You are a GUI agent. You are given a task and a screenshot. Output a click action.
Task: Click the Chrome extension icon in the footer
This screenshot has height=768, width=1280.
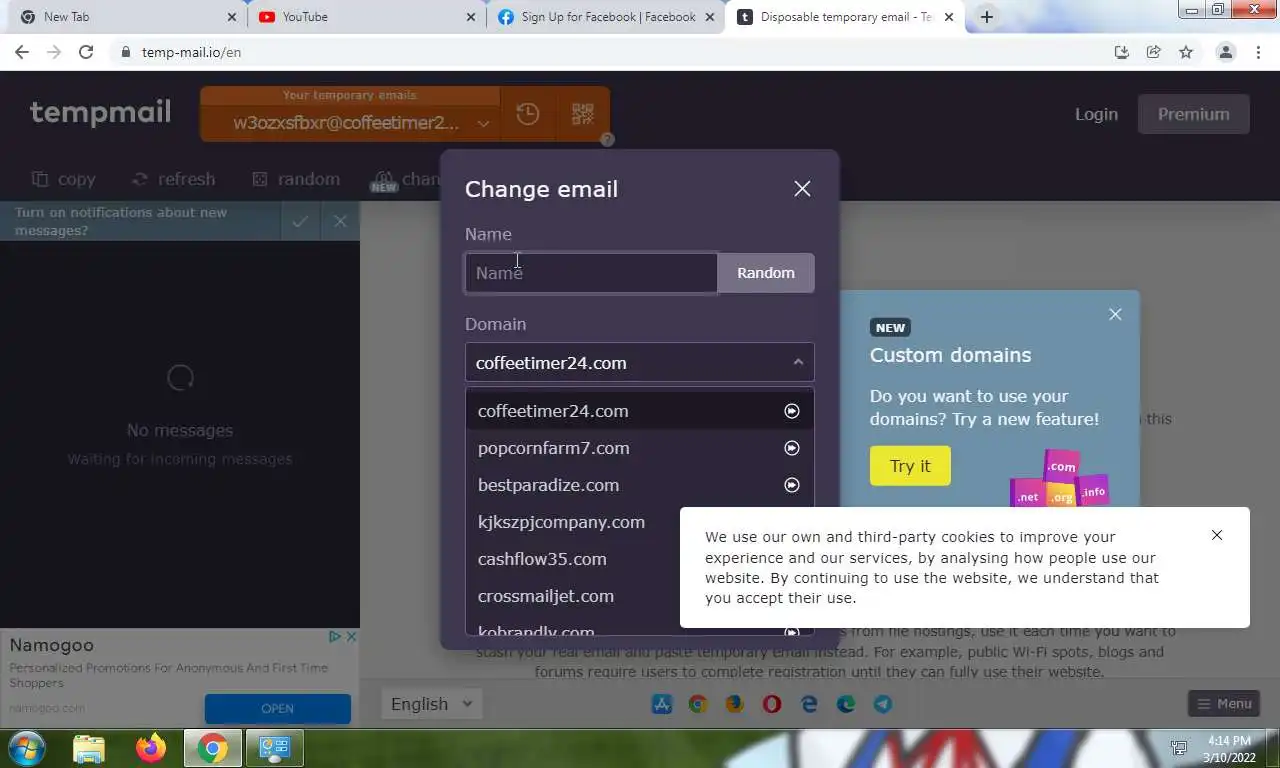698,704
